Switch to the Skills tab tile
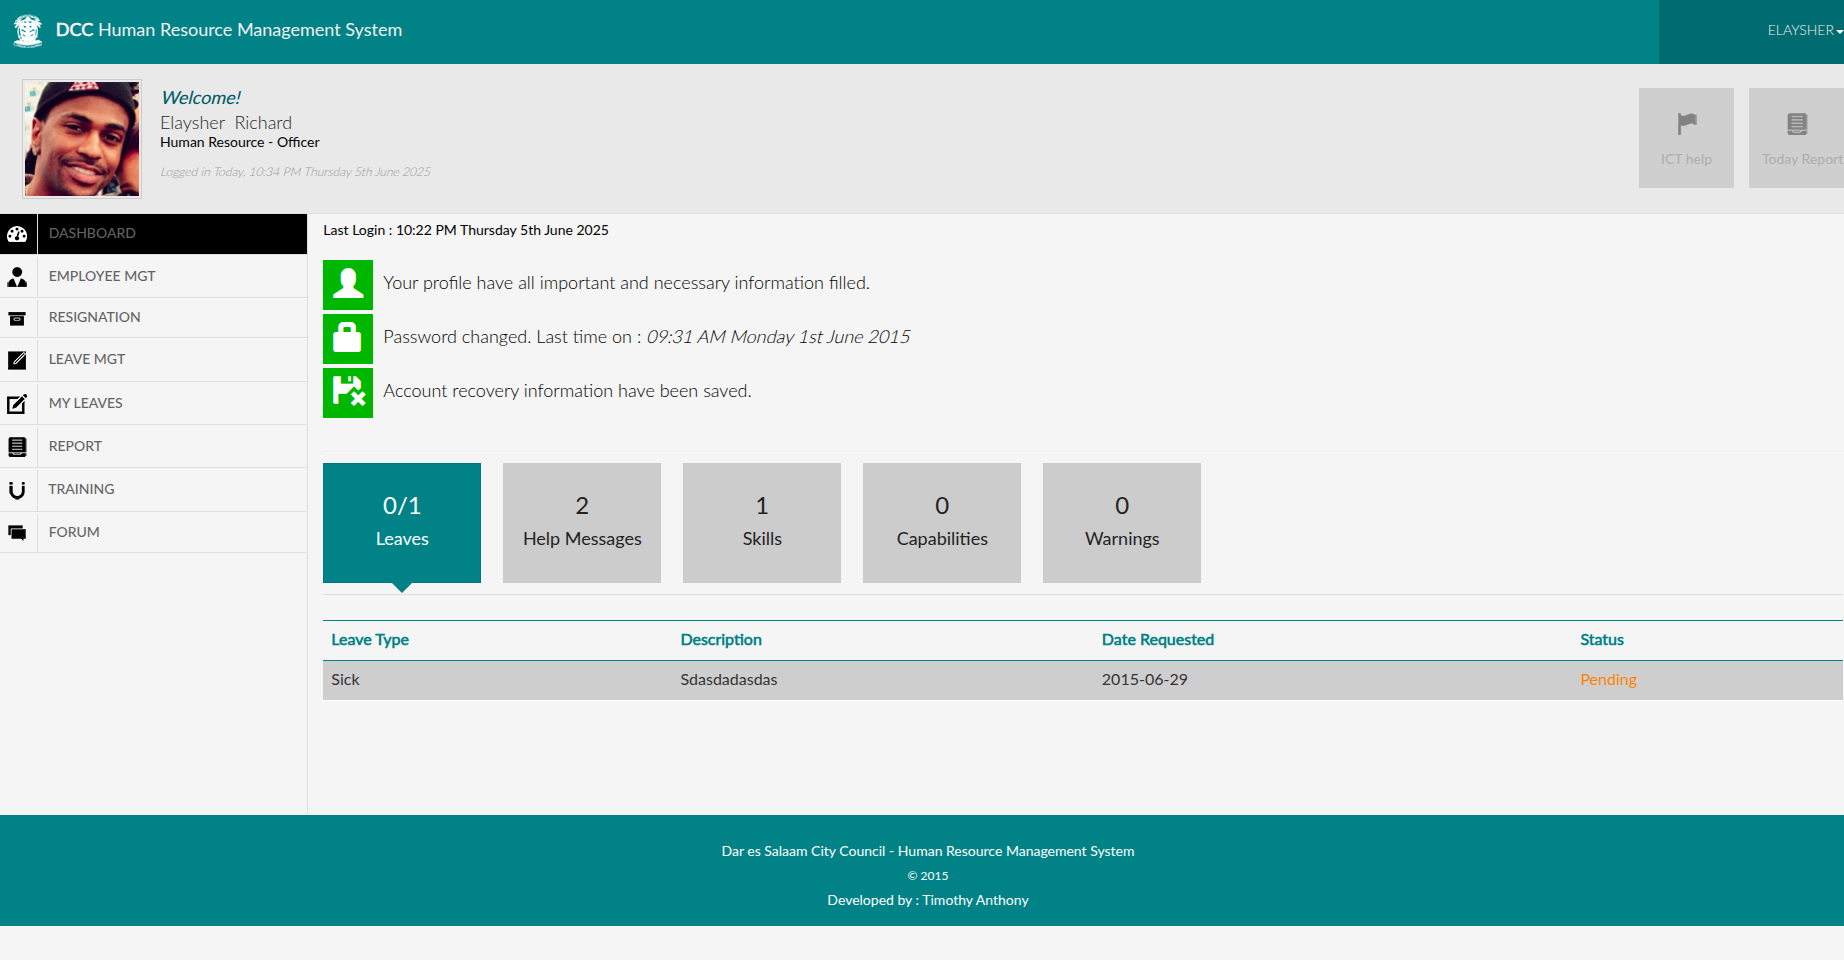Image resolution: width=1844 pixels, height=960 pixels. click(x=762, y=522)
